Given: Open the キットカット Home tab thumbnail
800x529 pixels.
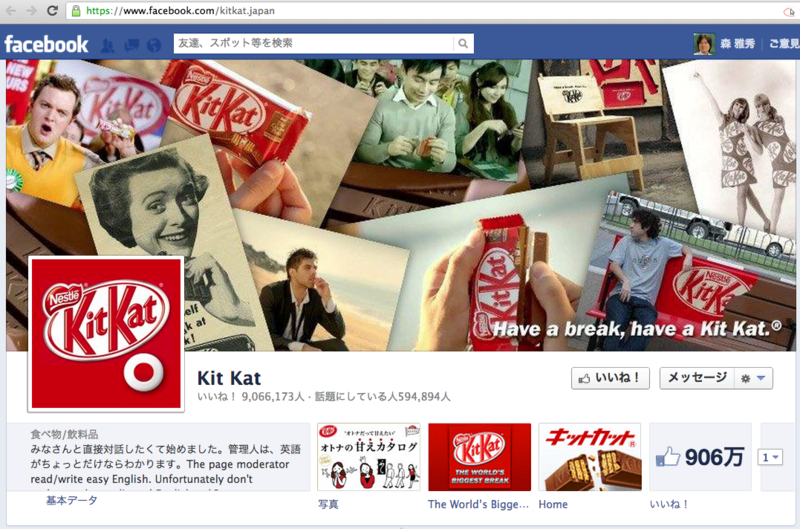Looking at the screenshot, I should (x=590, y=457).
